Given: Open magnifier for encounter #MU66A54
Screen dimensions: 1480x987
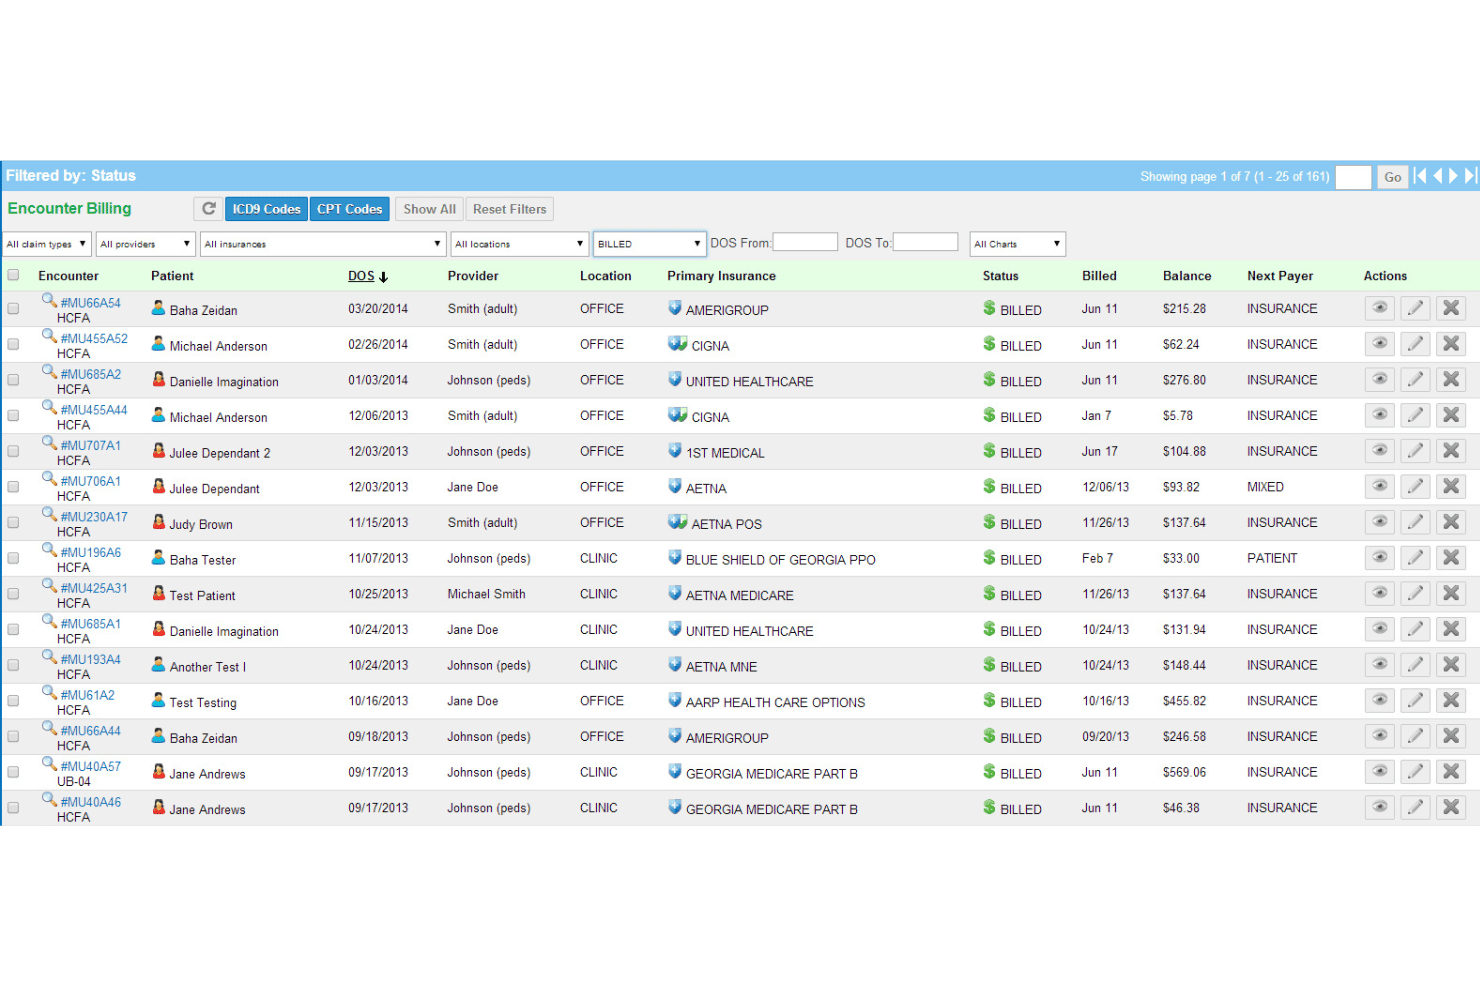Looking at the screenshot, I should 48,300.
